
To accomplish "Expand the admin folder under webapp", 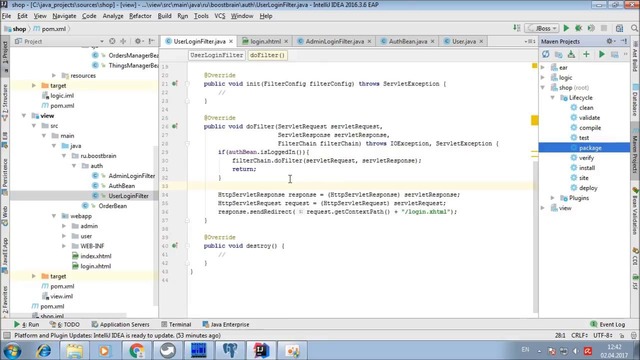I will coord(64,226).
